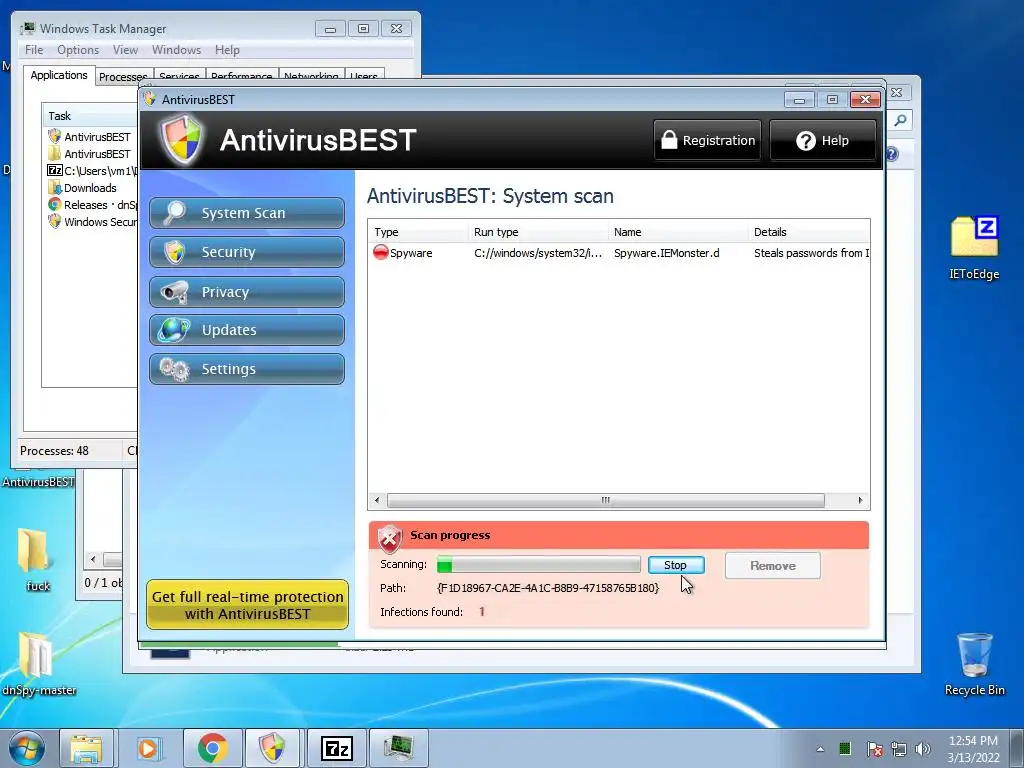
Task: Open 7-Zip from the taskbar
Action: (336, 748)
